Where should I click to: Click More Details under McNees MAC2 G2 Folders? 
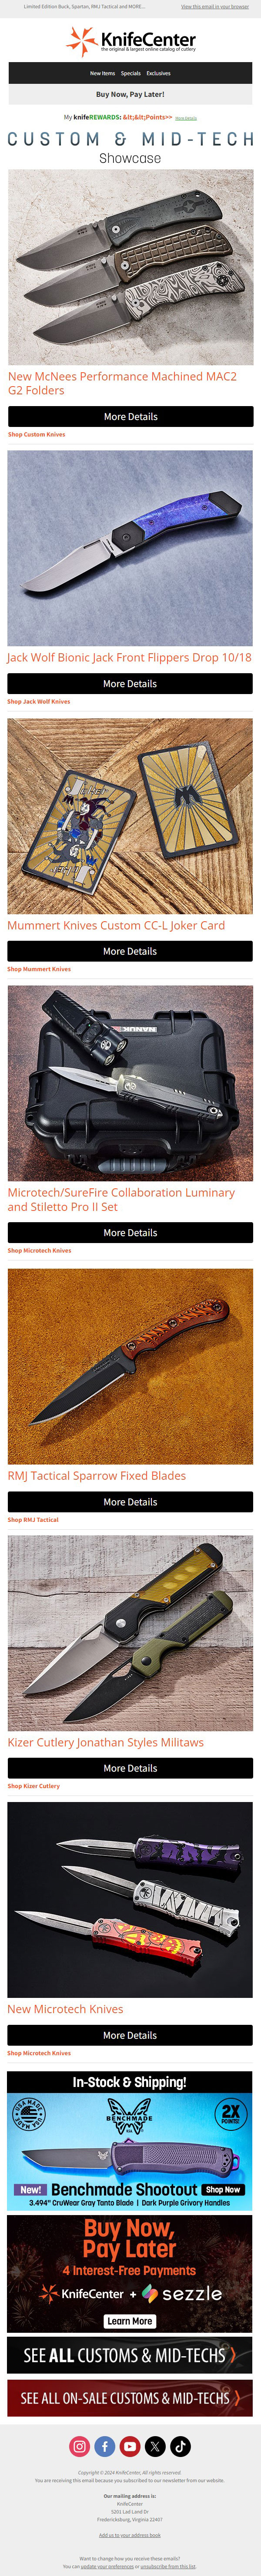click(131, 417)
